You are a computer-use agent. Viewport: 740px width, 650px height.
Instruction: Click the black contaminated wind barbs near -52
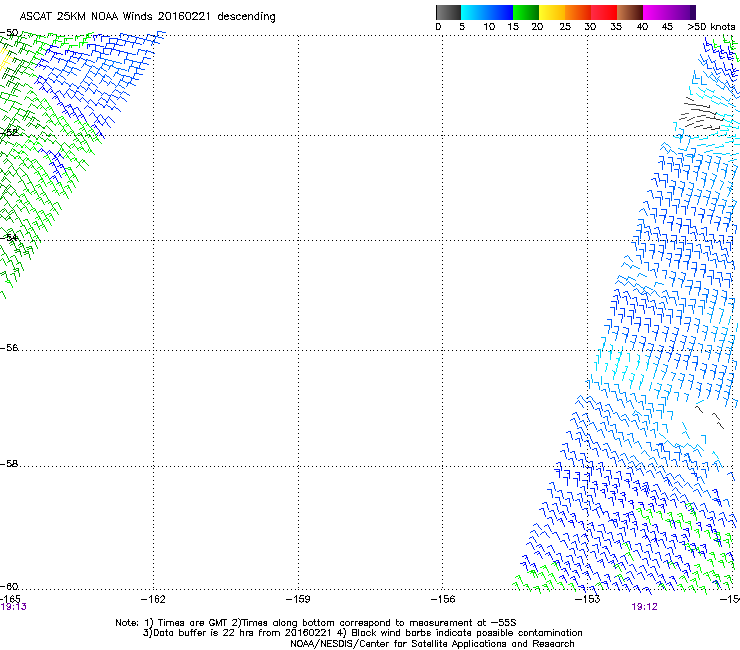pos(701,113)
